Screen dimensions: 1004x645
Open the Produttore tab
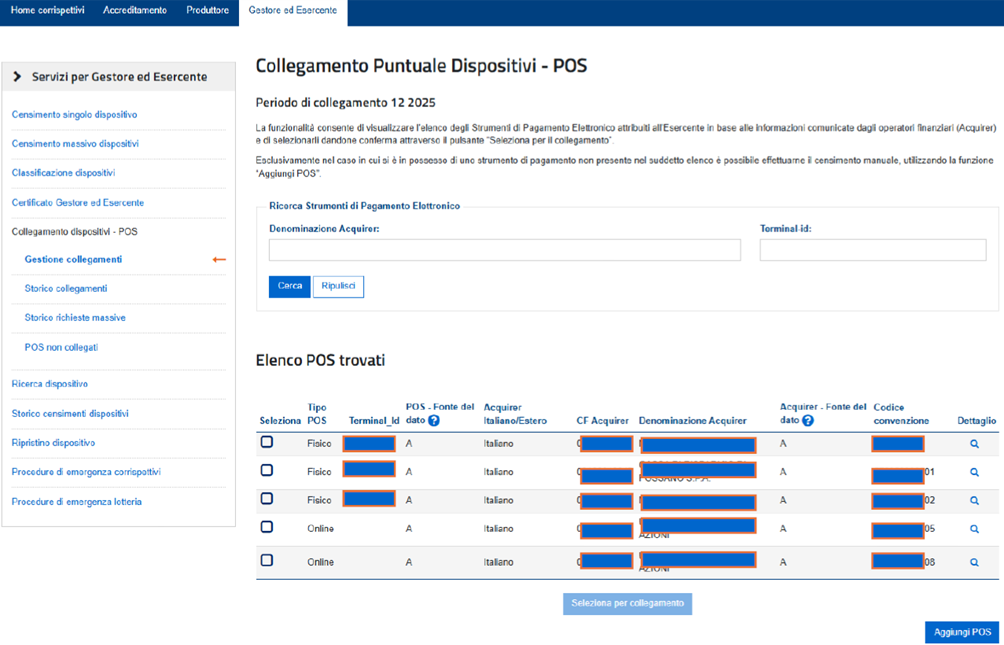pyautogui.click(x=207, y=10)
